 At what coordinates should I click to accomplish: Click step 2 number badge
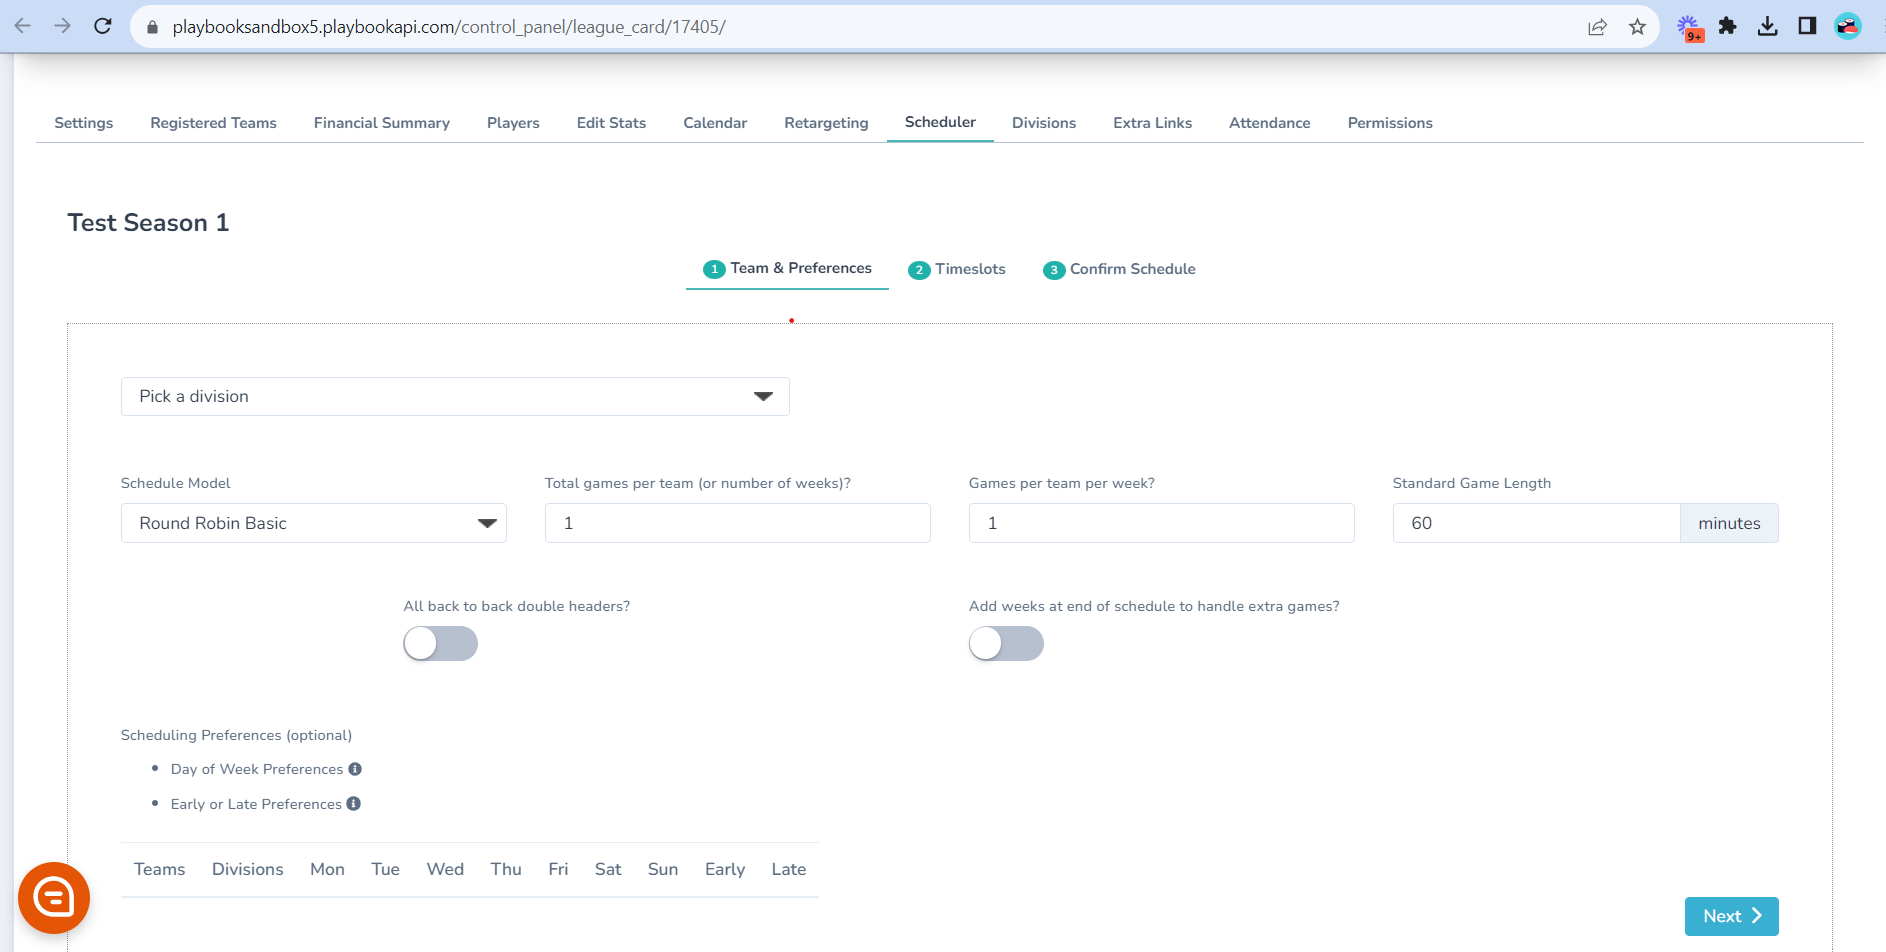point(919,270)
